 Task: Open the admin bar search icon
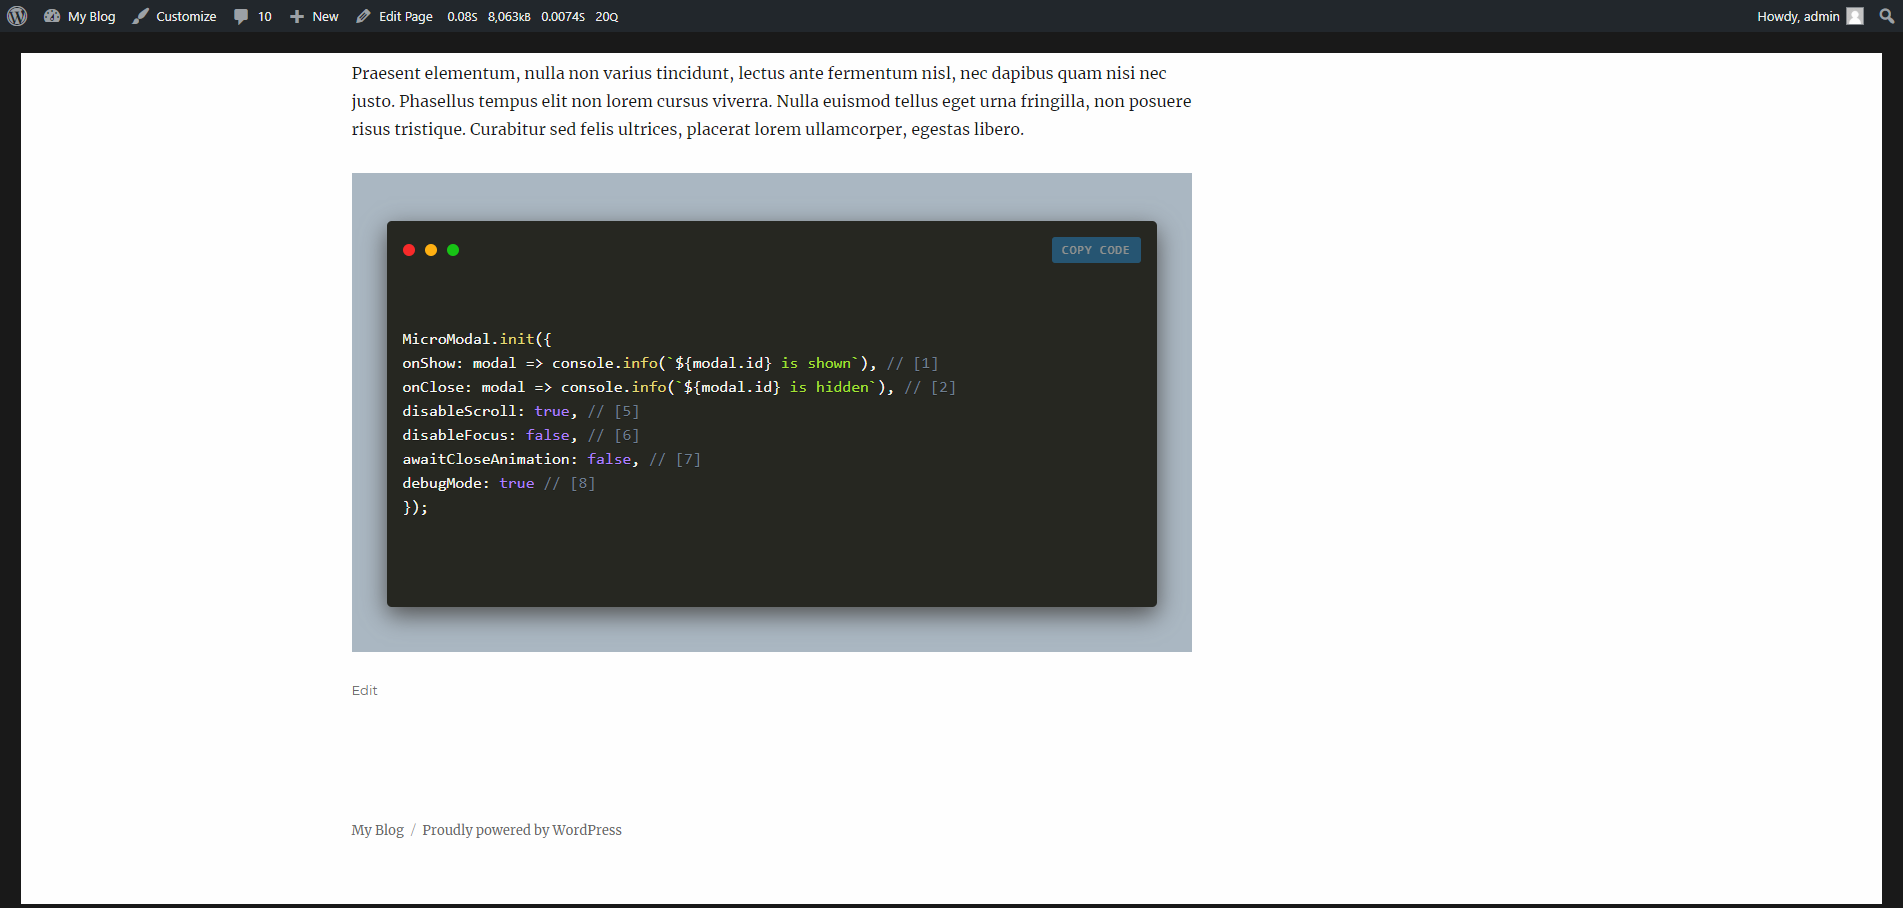(x=1887, y=16)
